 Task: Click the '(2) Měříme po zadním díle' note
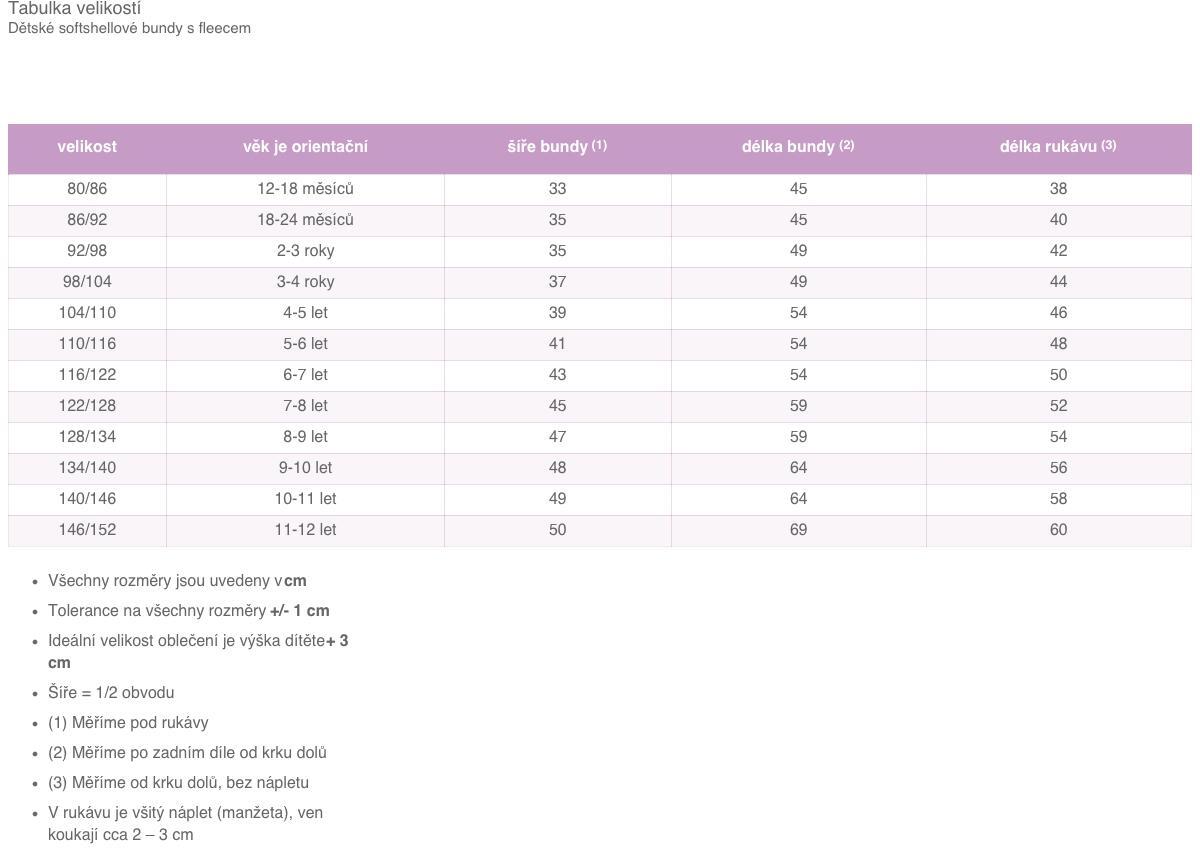(187, 753)
